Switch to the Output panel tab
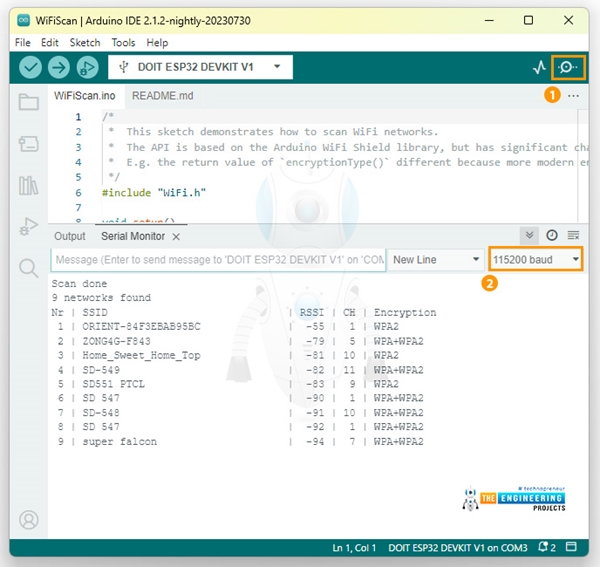The height and width of the screenshot is (567, 600). [70, 236]
